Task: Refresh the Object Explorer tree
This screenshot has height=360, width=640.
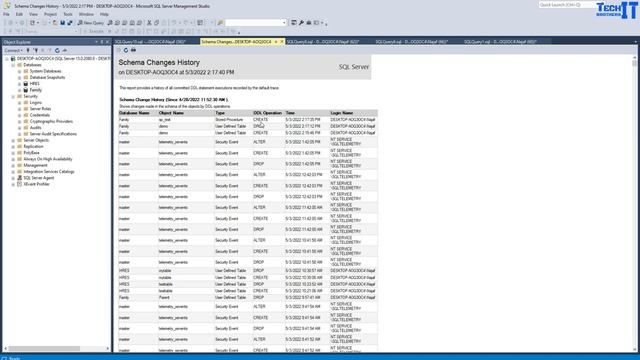Action: click(x=57, y=51)
